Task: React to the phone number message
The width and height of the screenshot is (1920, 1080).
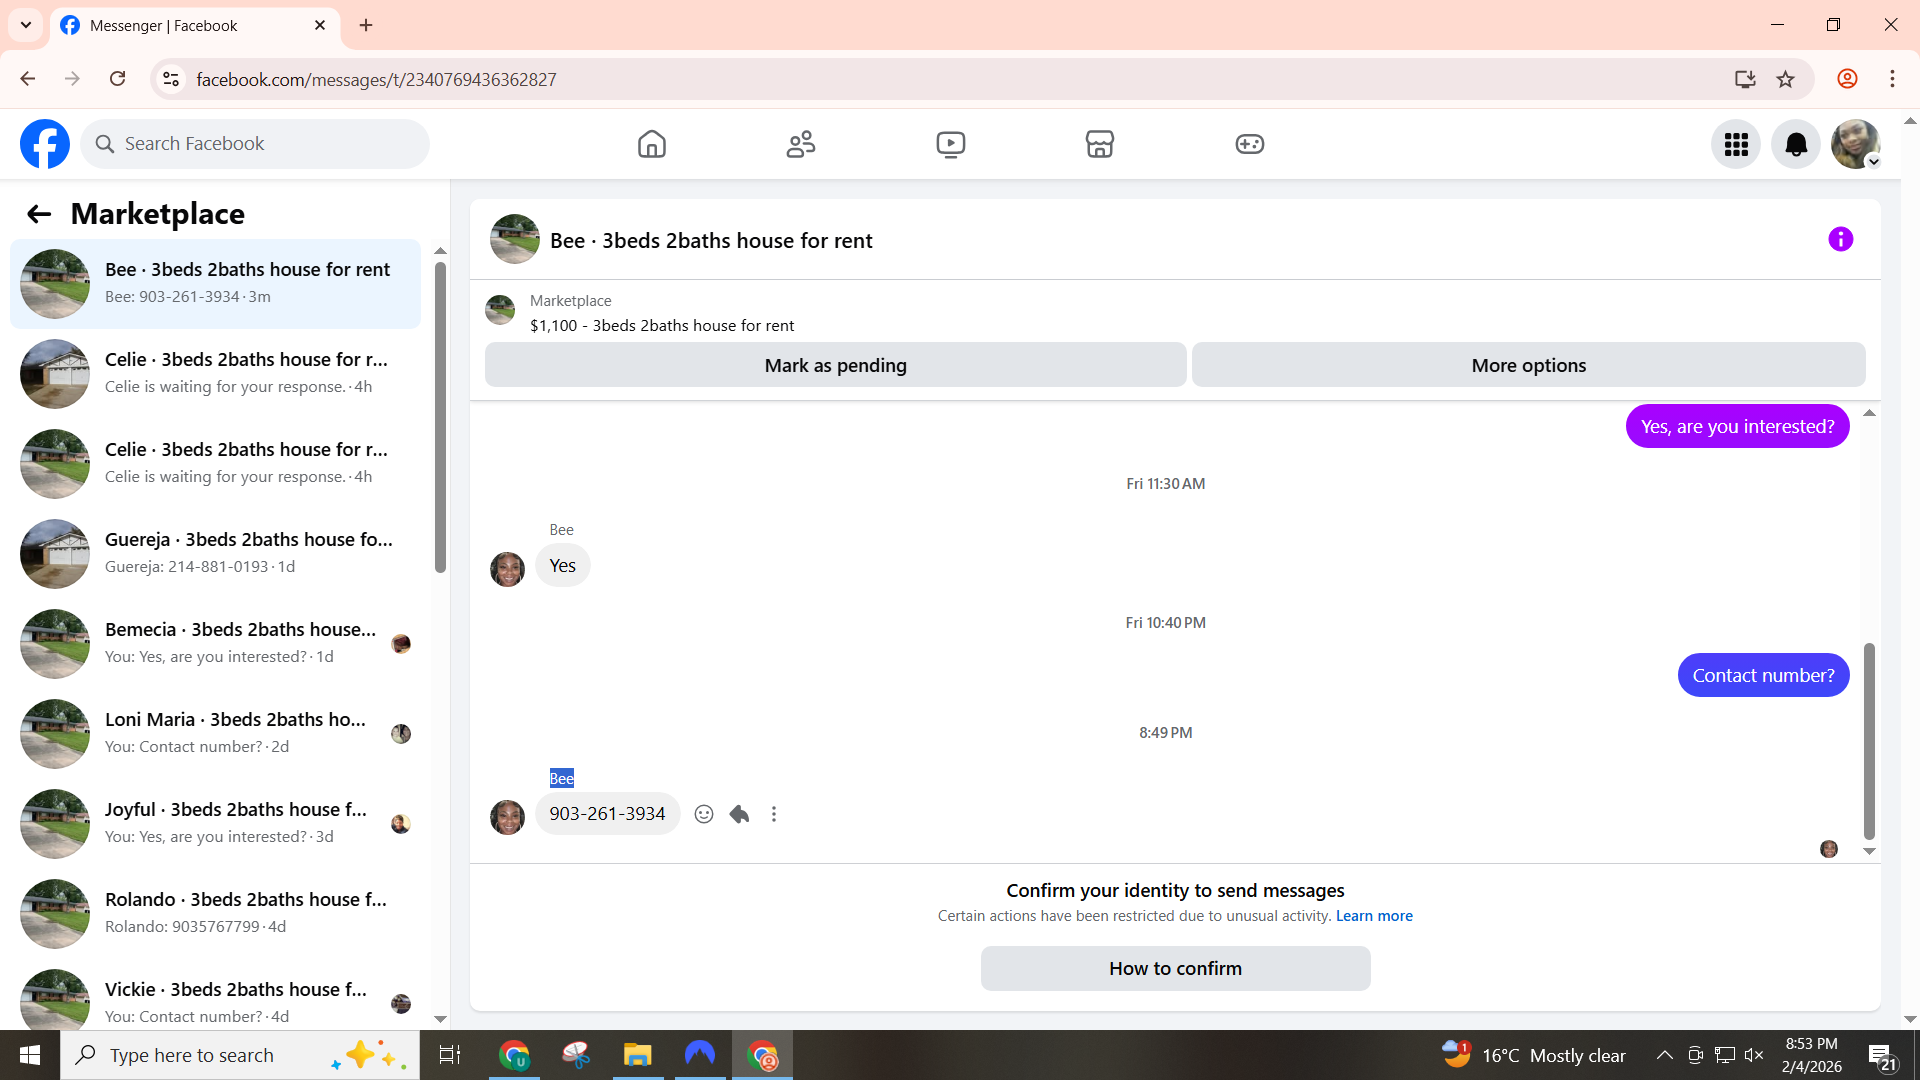Action: 704,814
